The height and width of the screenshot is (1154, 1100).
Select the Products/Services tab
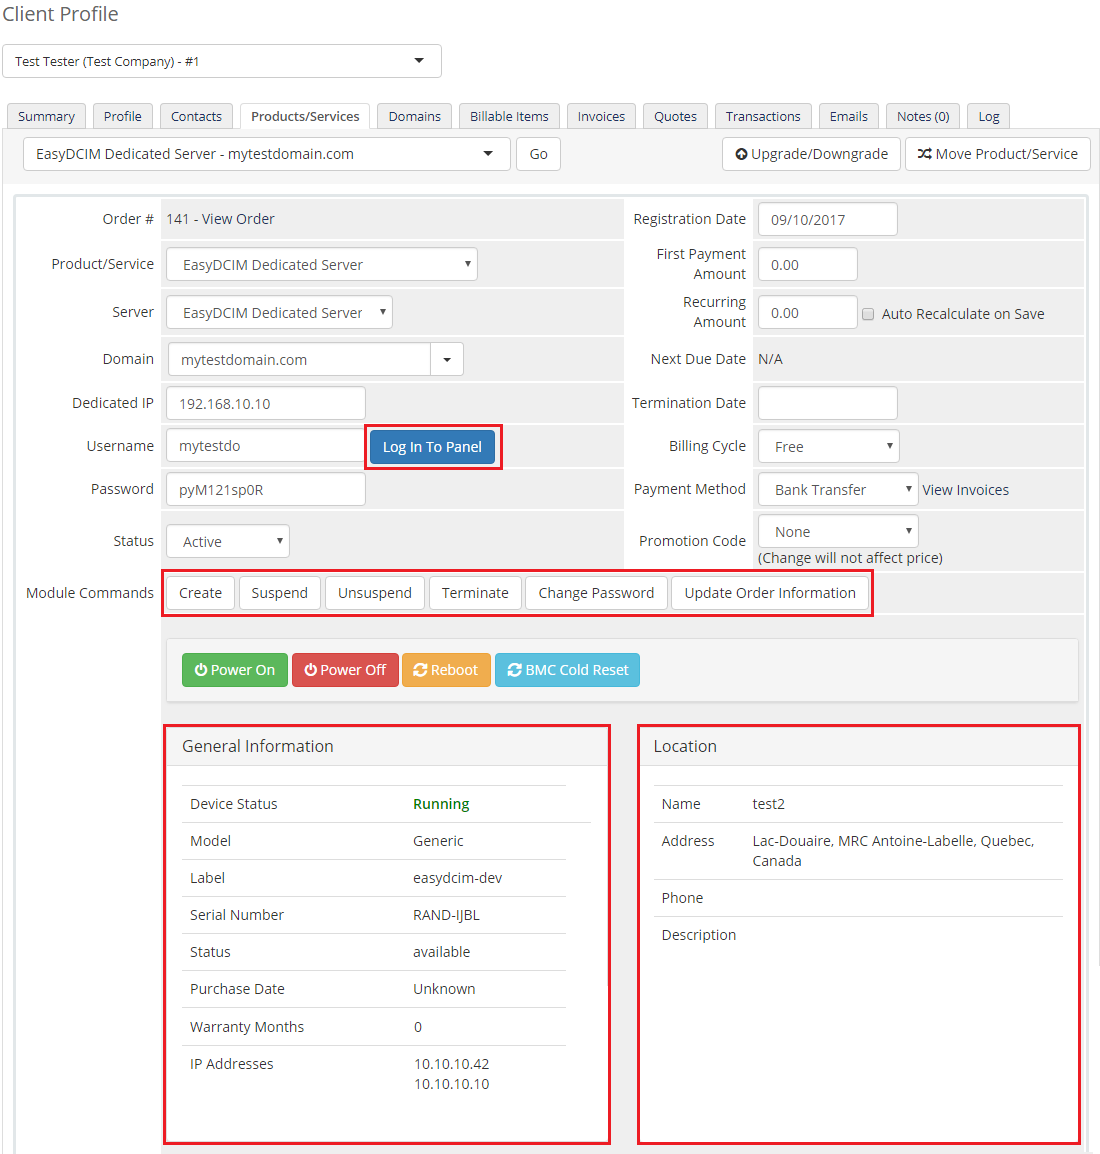pos(305,116)
